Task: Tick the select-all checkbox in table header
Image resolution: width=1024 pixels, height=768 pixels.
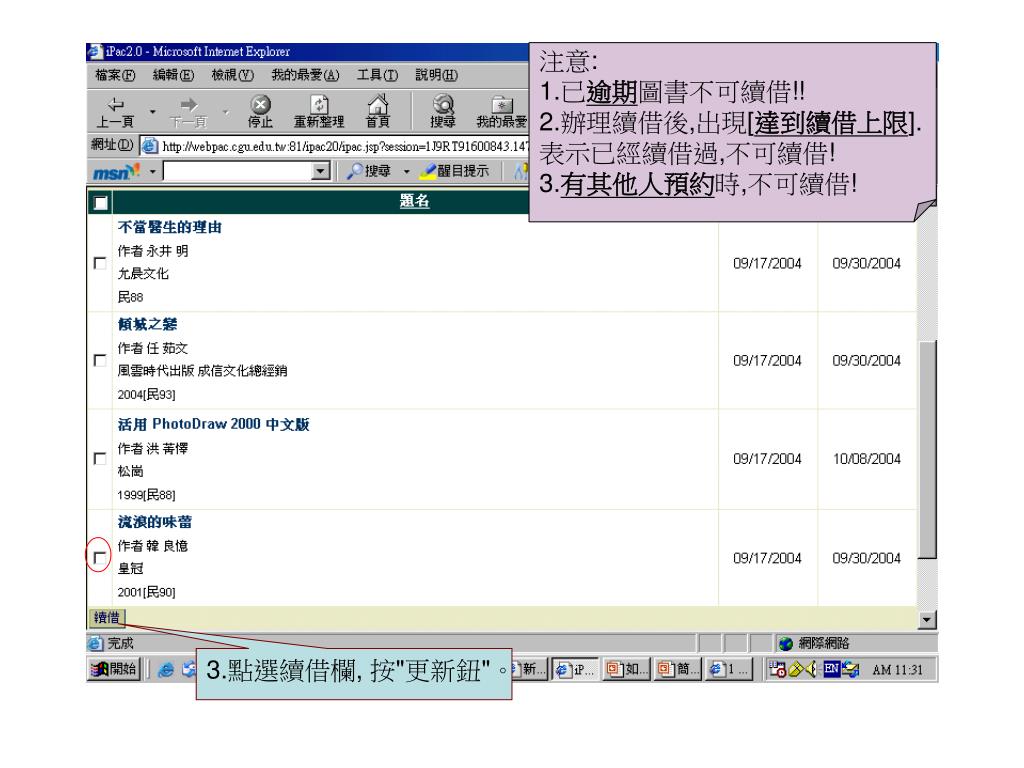Action: pos(101,202)
